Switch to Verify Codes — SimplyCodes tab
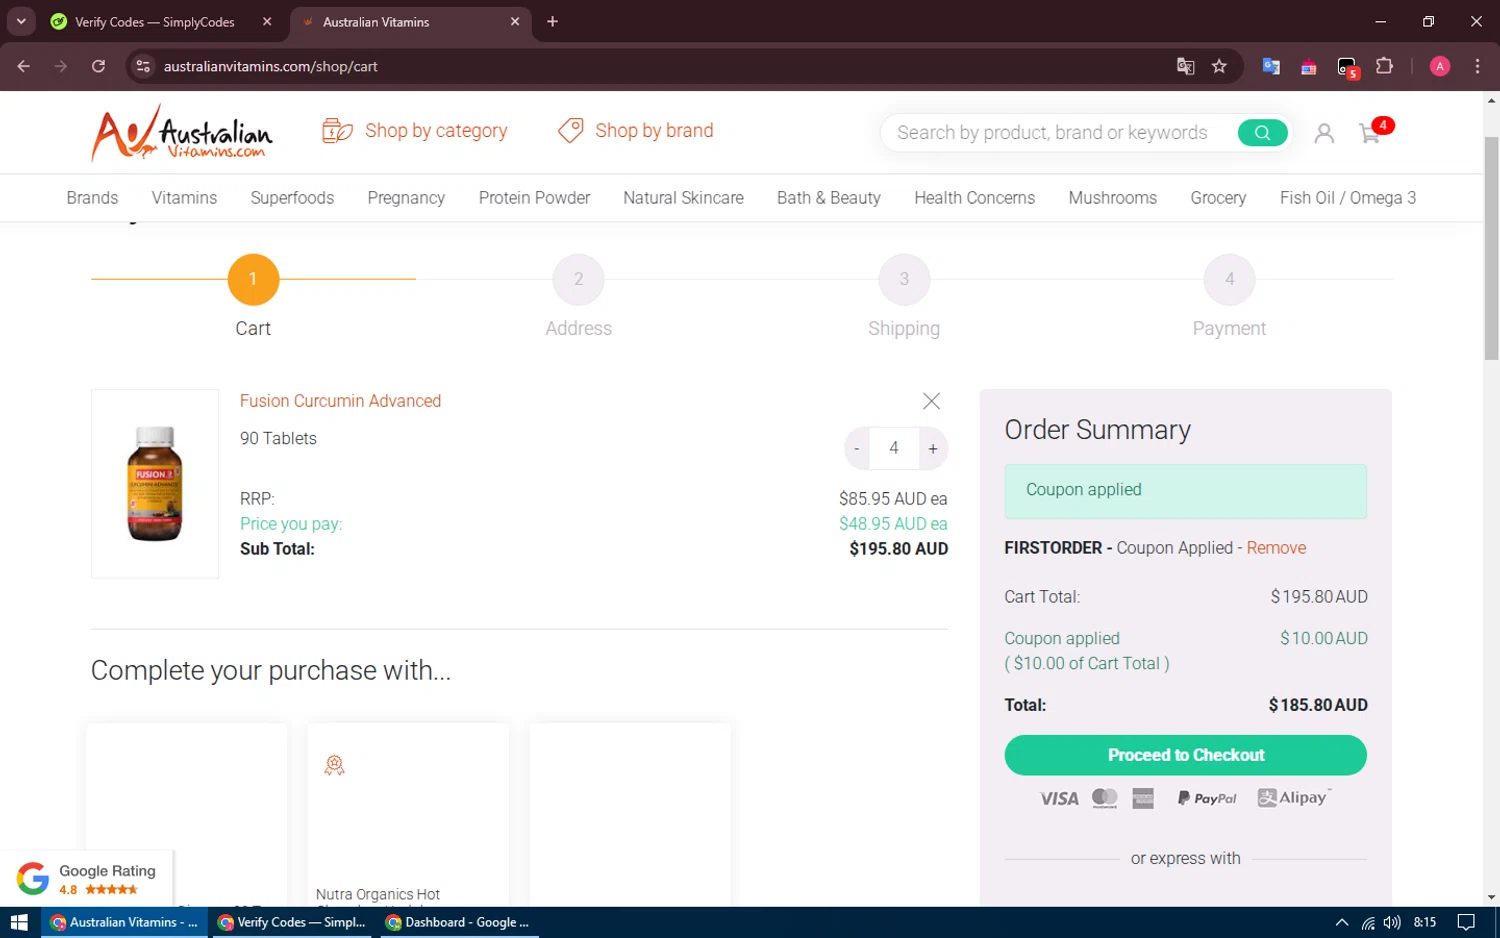 155,22
